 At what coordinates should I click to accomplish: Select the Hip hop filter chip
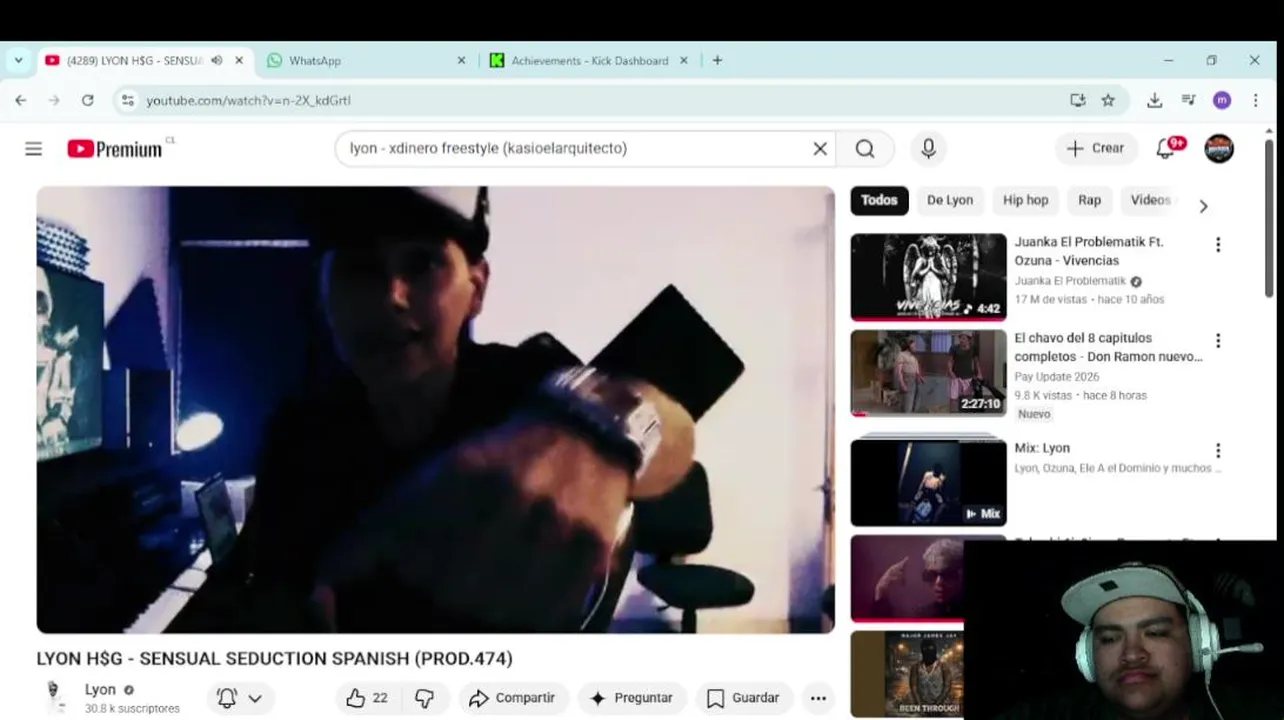(1025, 200)
